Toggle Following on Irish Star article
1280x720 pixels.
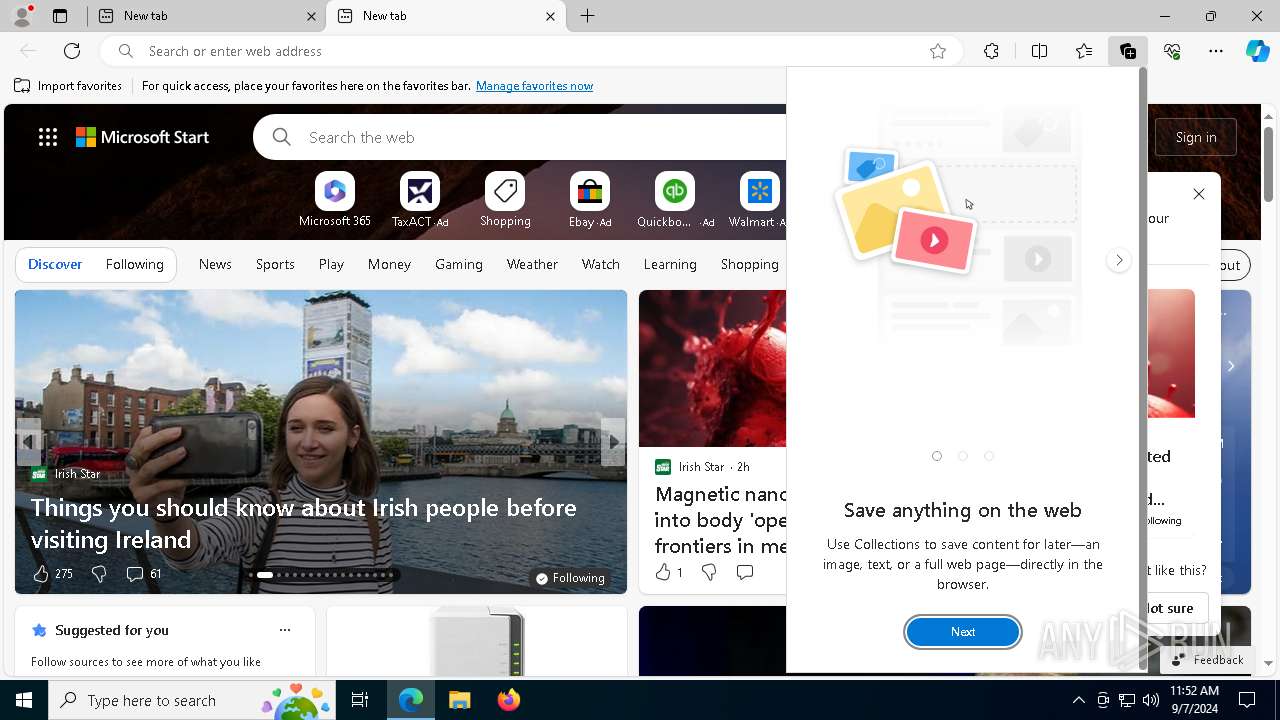(570, 578)
